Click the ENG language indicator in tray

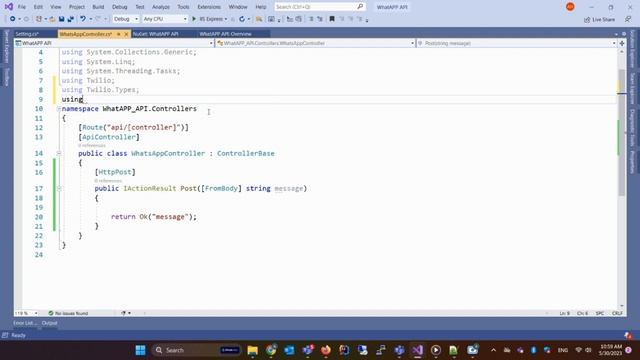tap(563, 350)
